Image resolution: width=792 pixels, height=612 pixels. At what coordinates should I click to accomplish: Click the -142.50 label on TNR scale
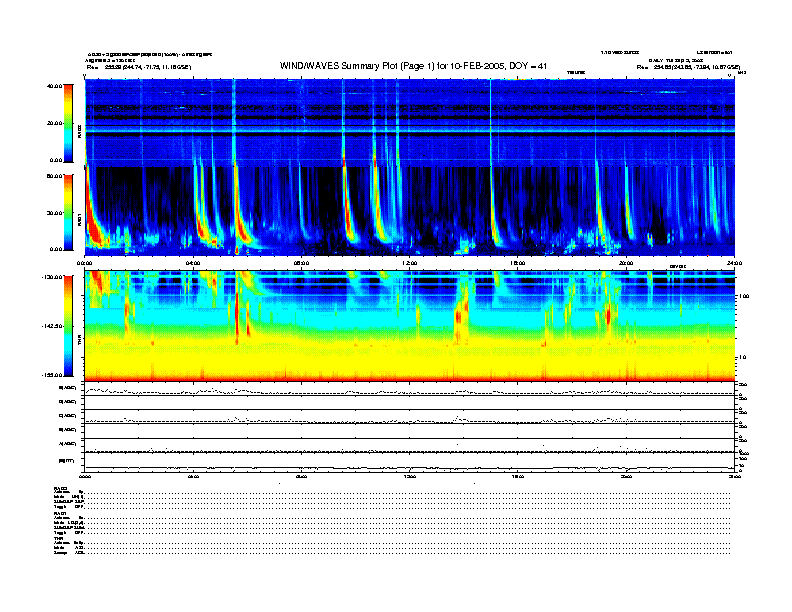pyautogui.click(x=52, y=326)
